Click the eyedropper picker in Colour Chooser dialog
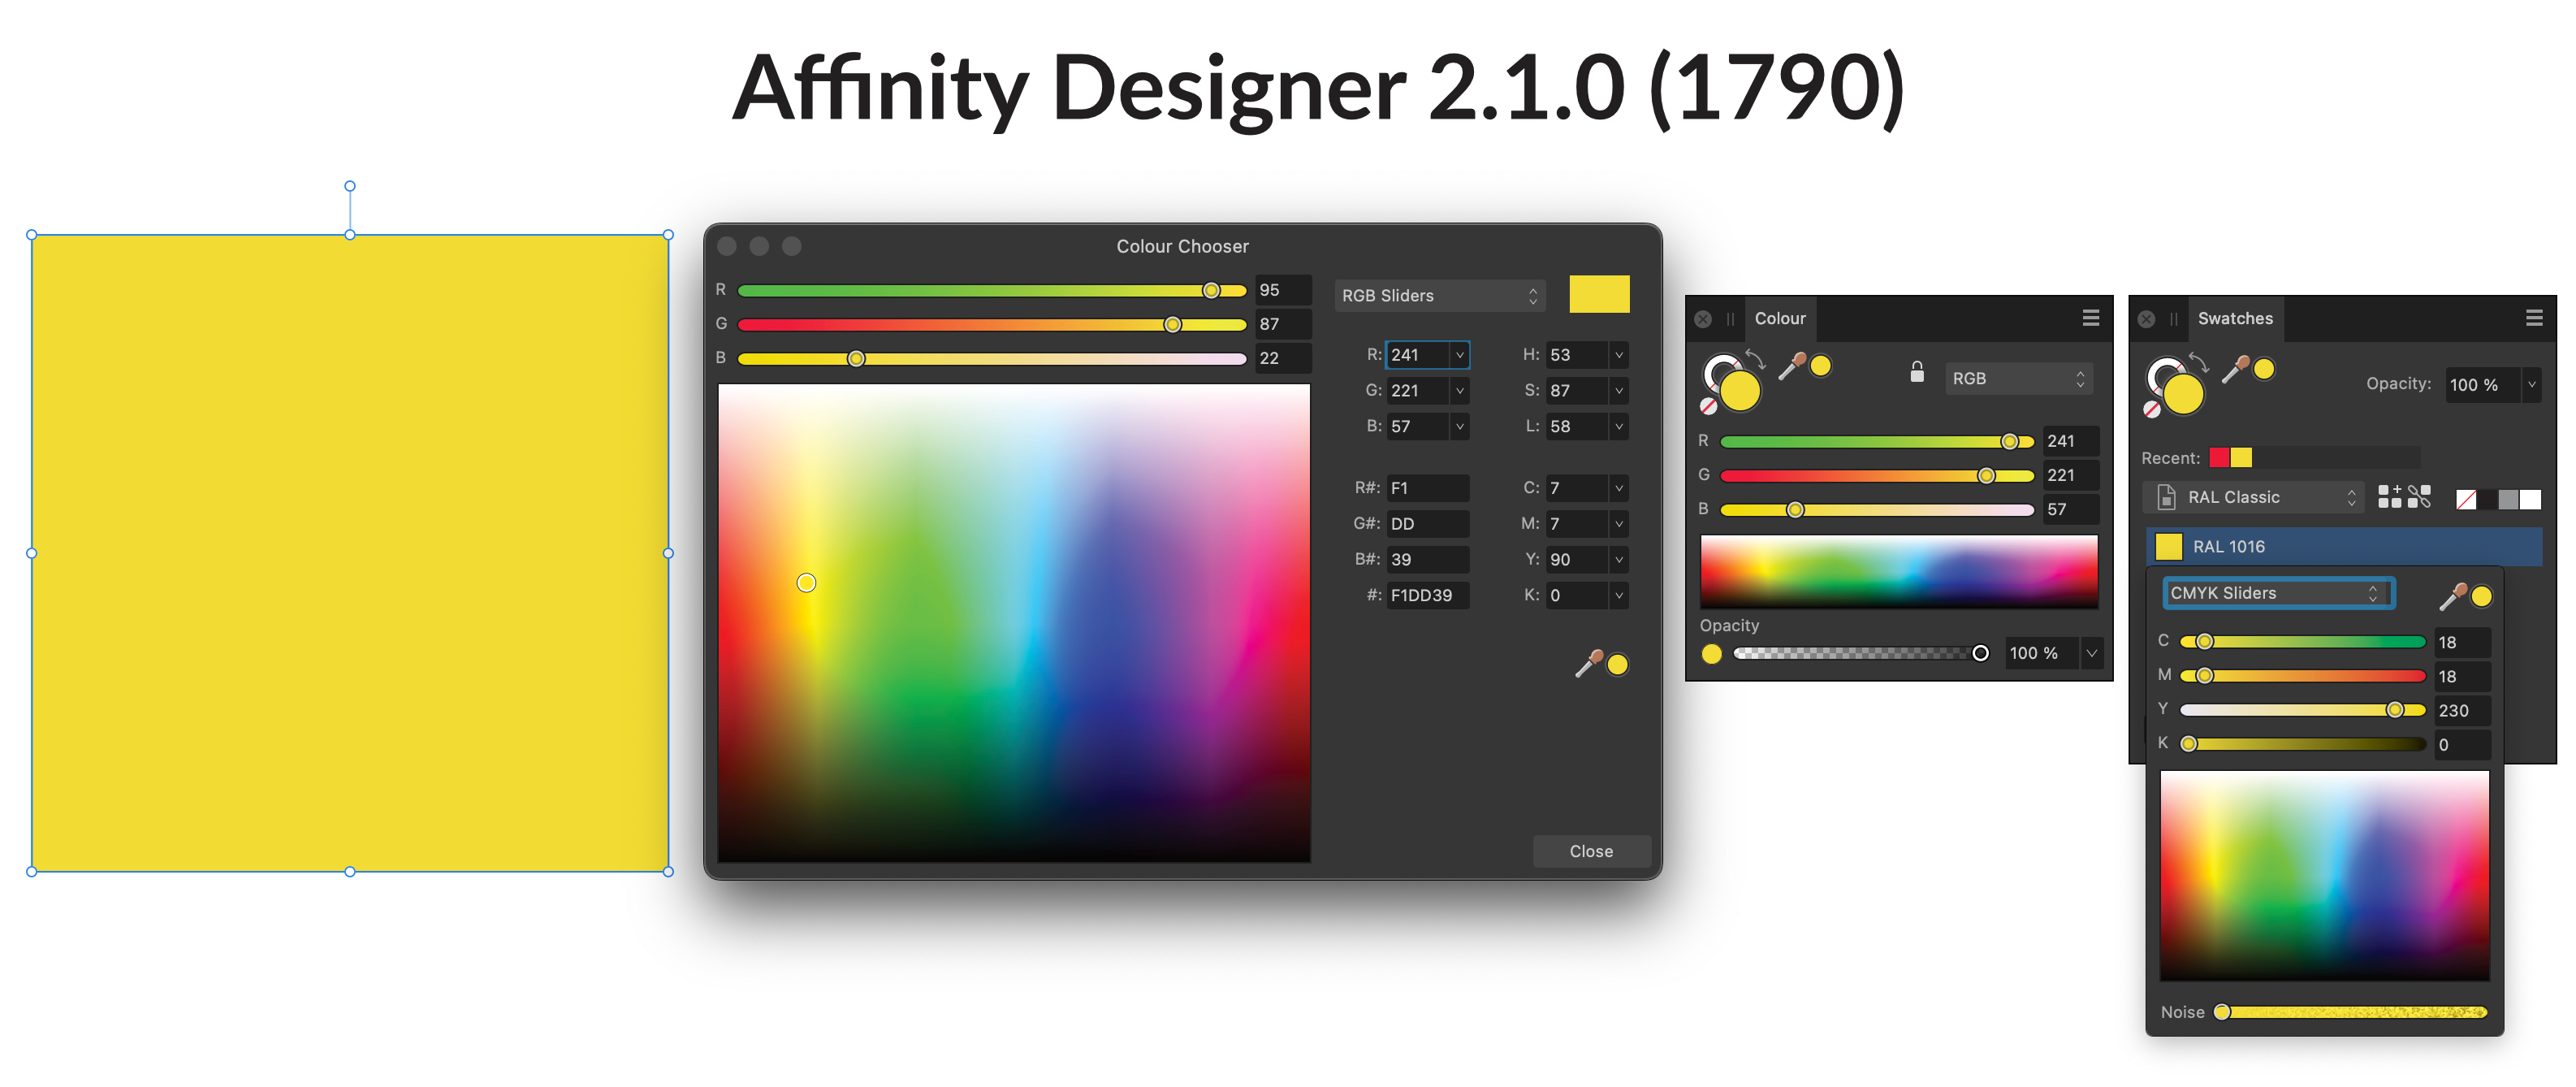Screen dimensions: 2576x1087 tap(1589, 663)
